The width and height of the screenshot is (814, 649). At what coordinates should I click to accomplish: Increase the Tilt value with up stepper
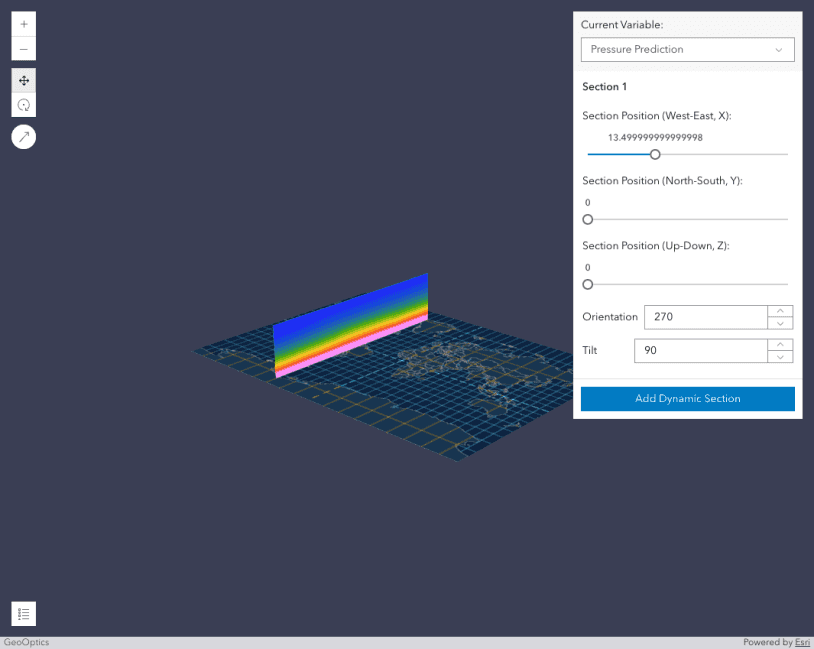point(780,345)
